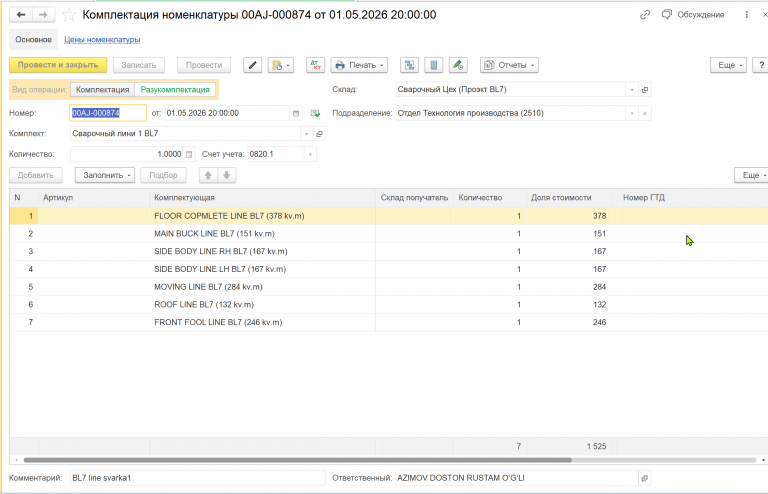
Task: Open help with the question mark button
Action: click(761, 65)
